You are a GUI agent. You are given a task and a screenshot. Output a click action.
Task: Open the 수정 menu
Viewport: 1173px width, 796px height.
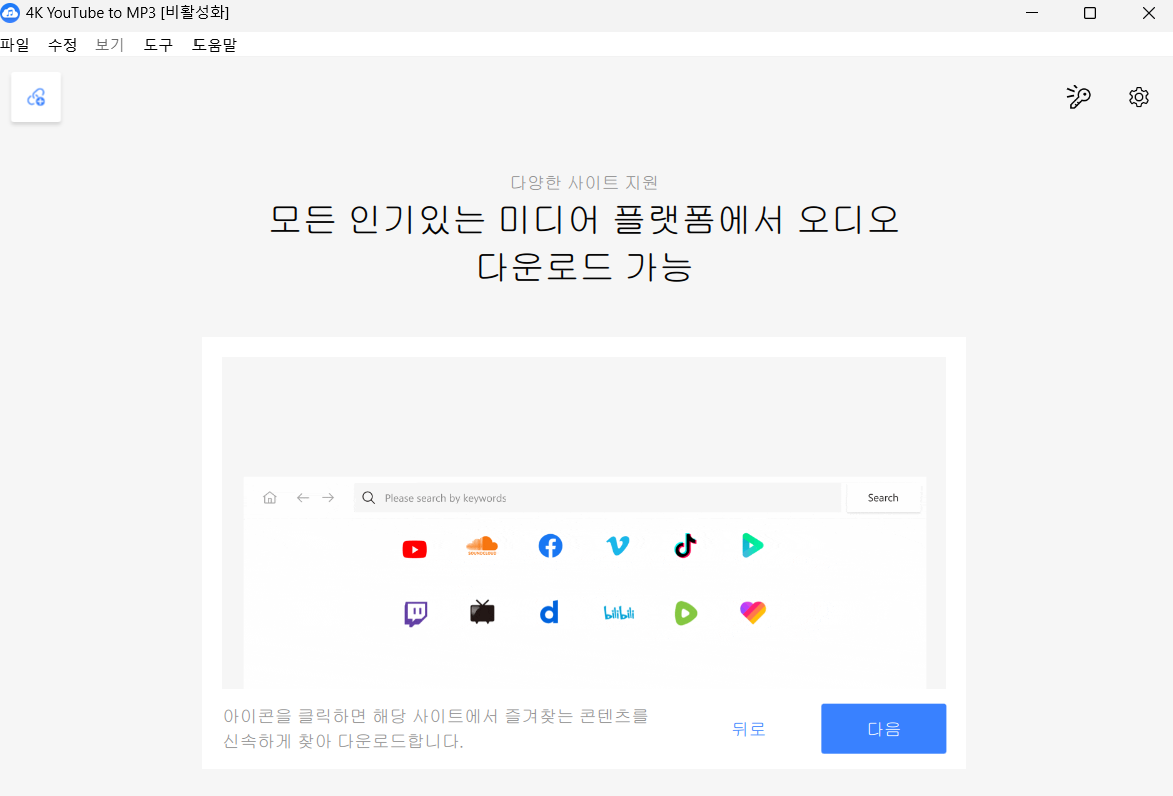(x=63, y=45)
